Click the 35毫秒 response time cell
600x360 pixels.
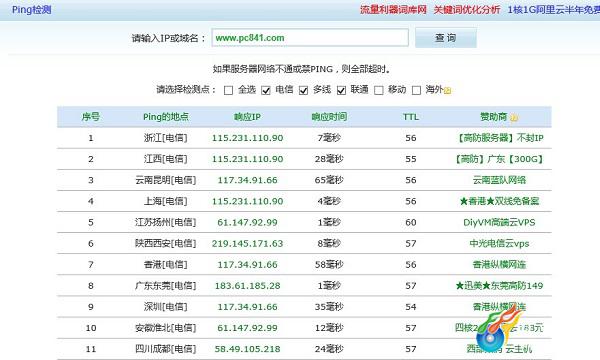(329, 306)
